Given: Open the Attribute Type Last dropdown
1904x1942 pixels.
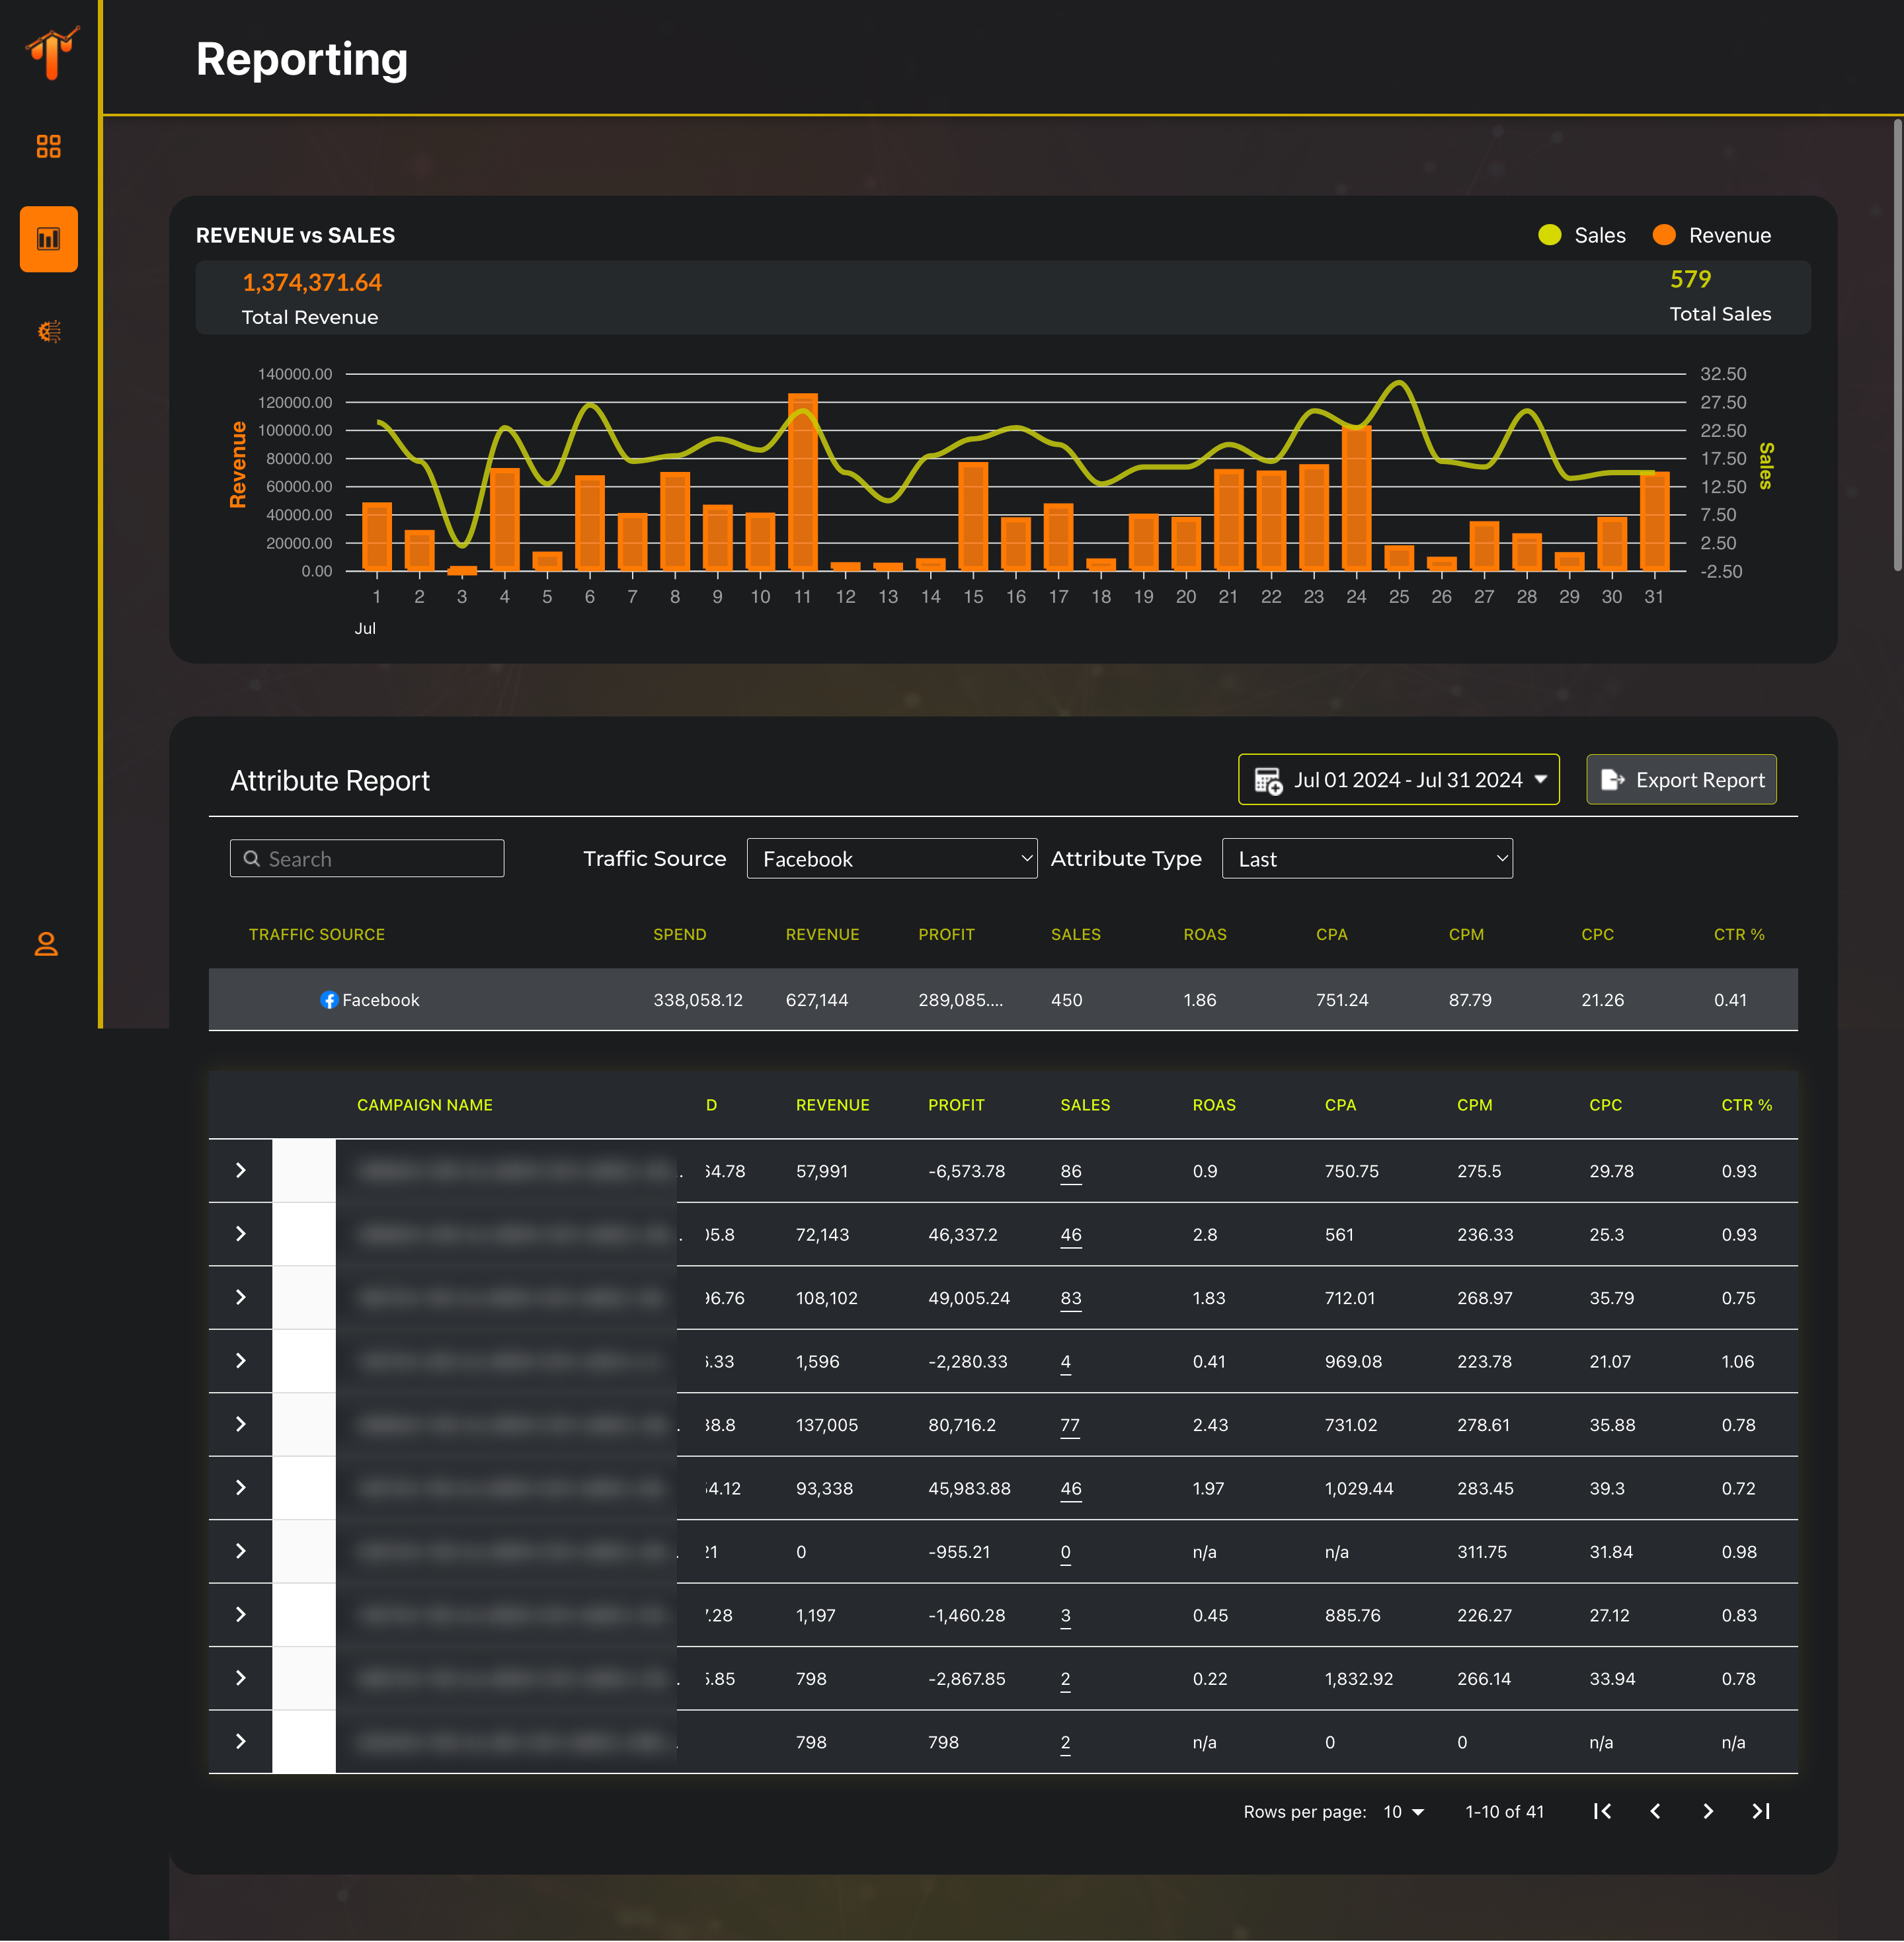Looking at the screenshot, I should pos(1366,859).
